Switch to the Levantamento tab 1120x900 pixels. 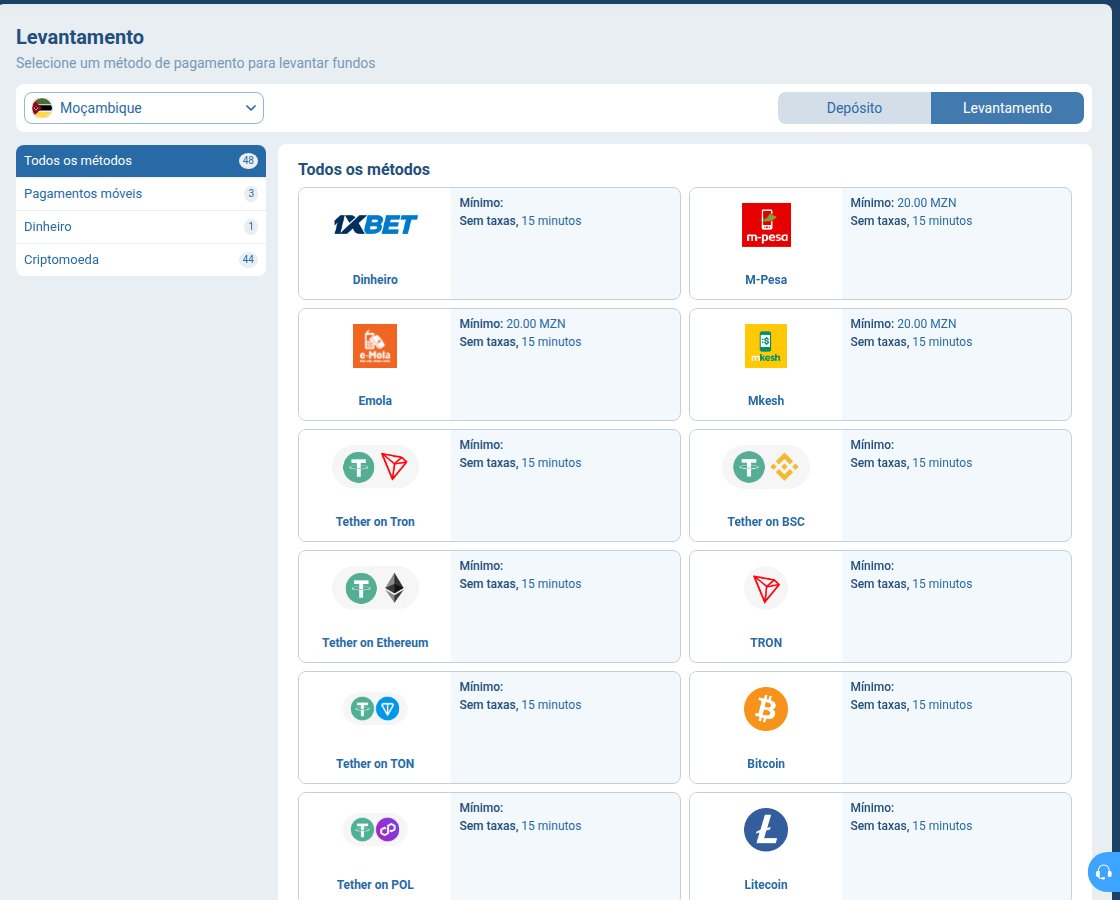[1007, 108]
